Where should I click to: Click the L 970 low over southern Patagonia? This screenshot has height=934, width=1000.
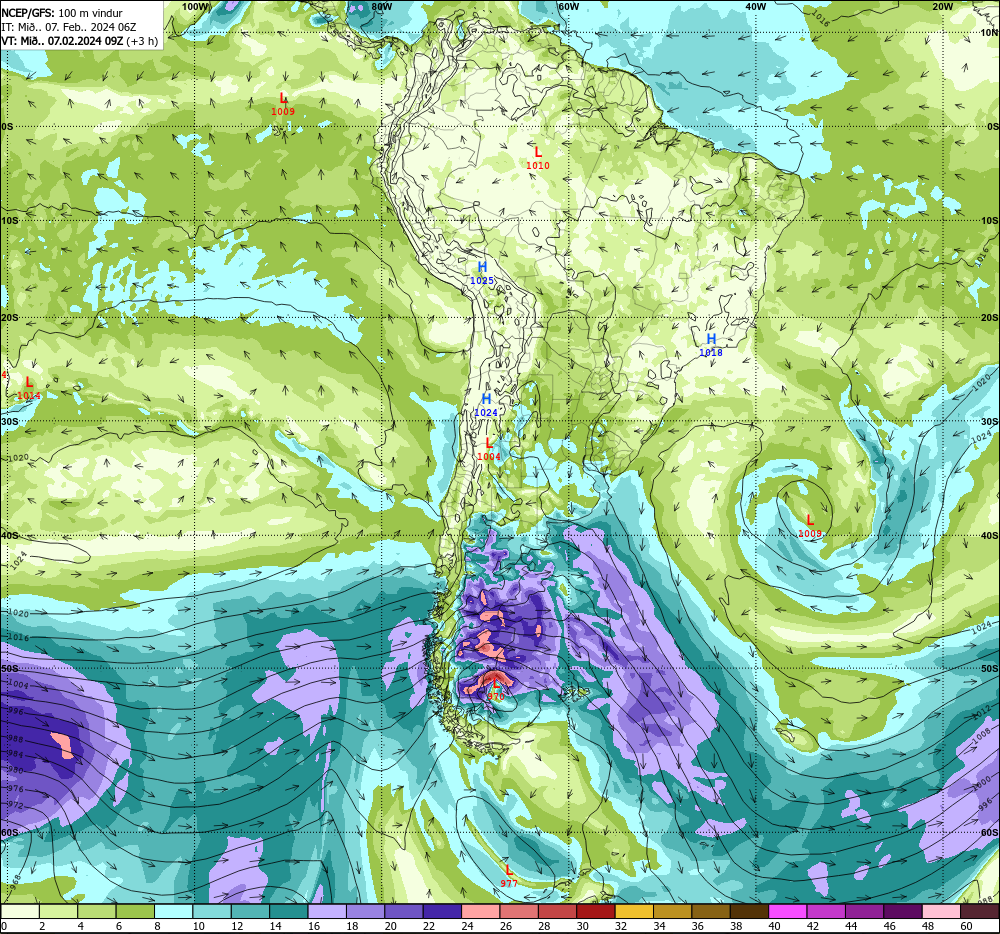point(496,689)
